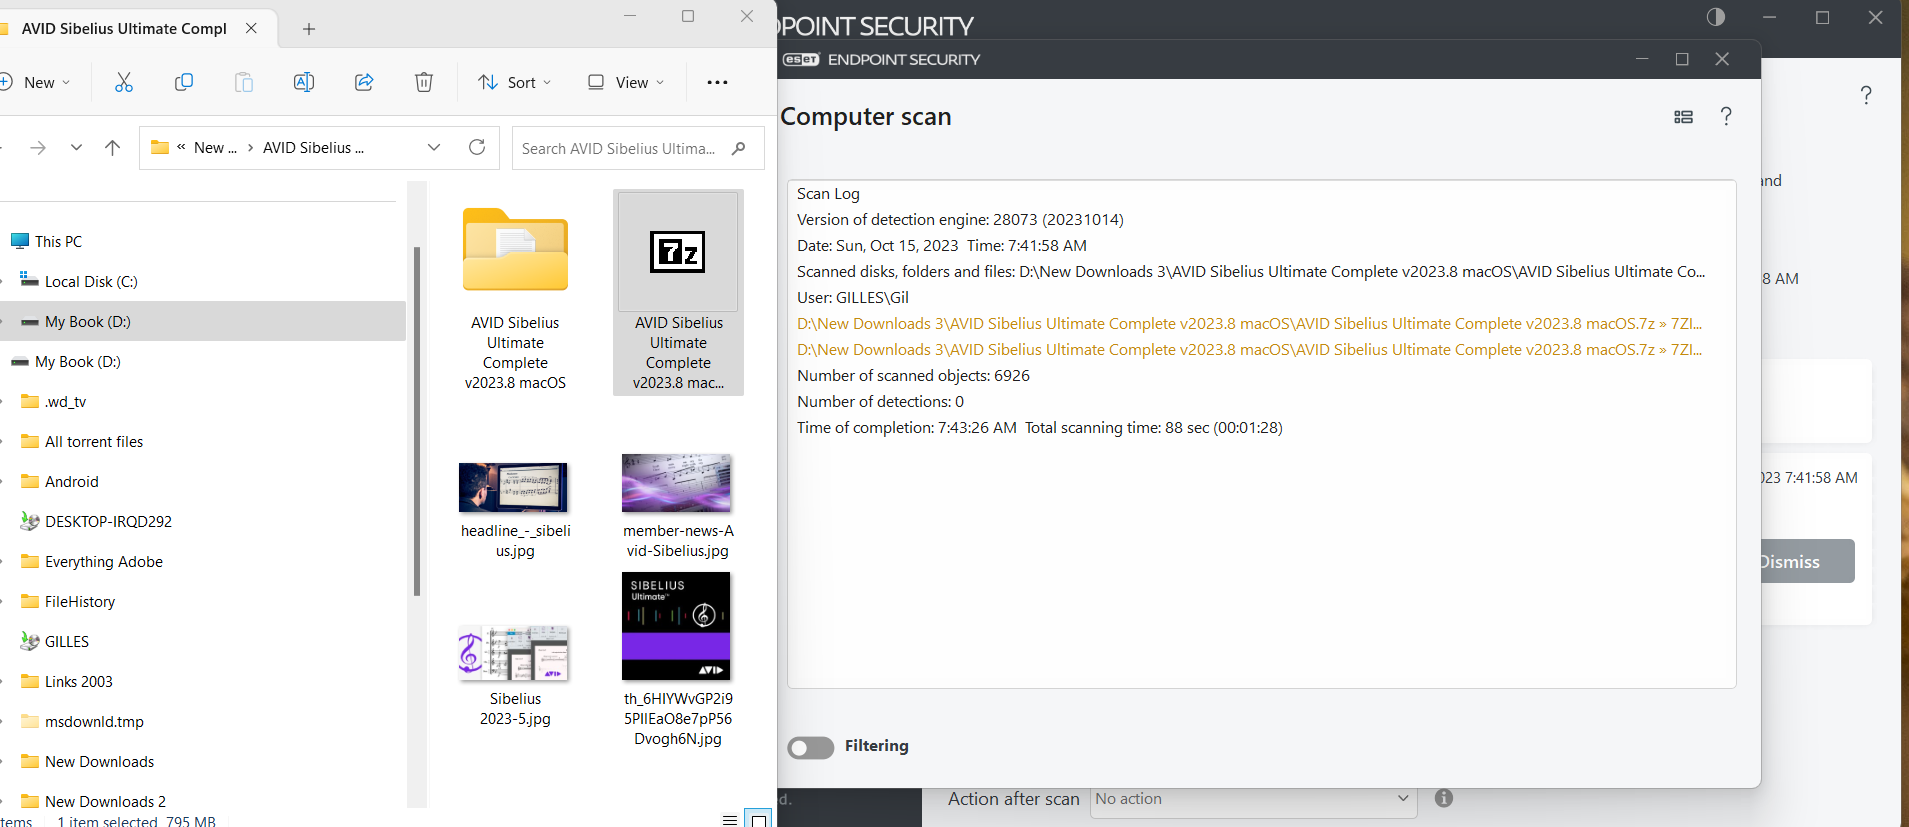Select This PC in navigation pane
This screenshot has height=827, width=1909.
coord(58,241)
